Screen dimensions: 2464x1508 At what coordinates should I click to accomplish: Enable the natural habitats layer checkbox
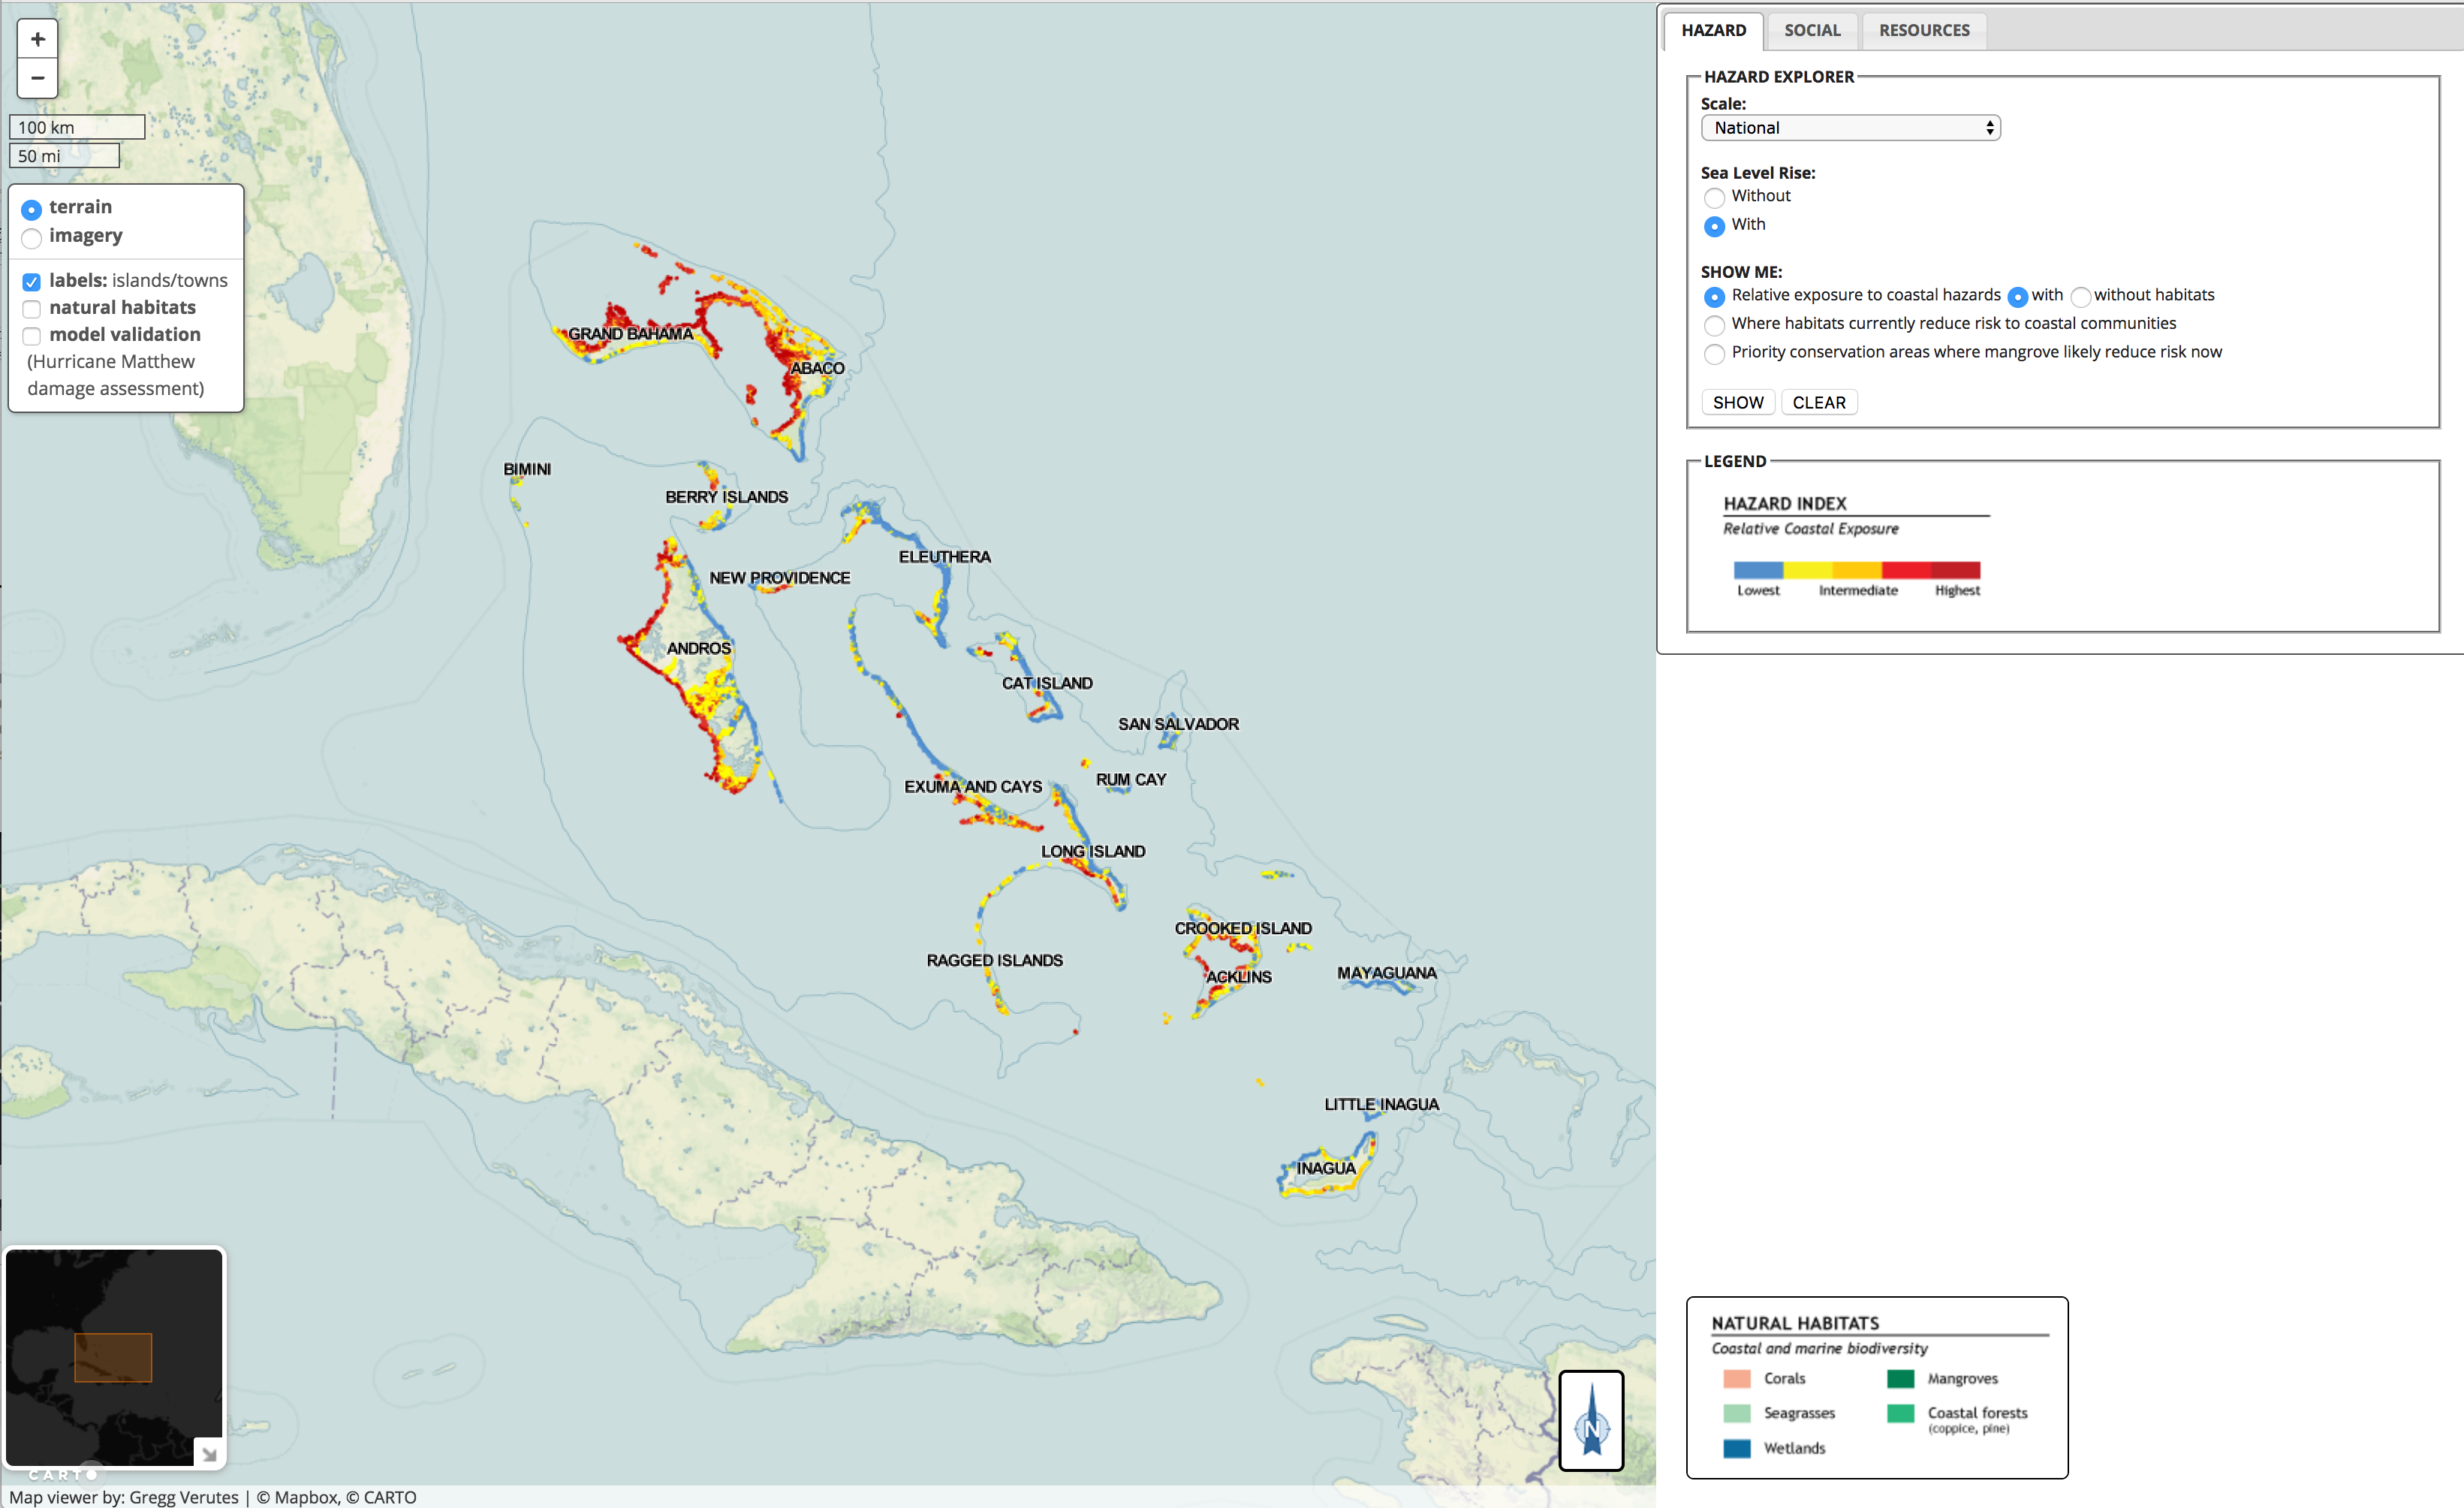(32, 309)
